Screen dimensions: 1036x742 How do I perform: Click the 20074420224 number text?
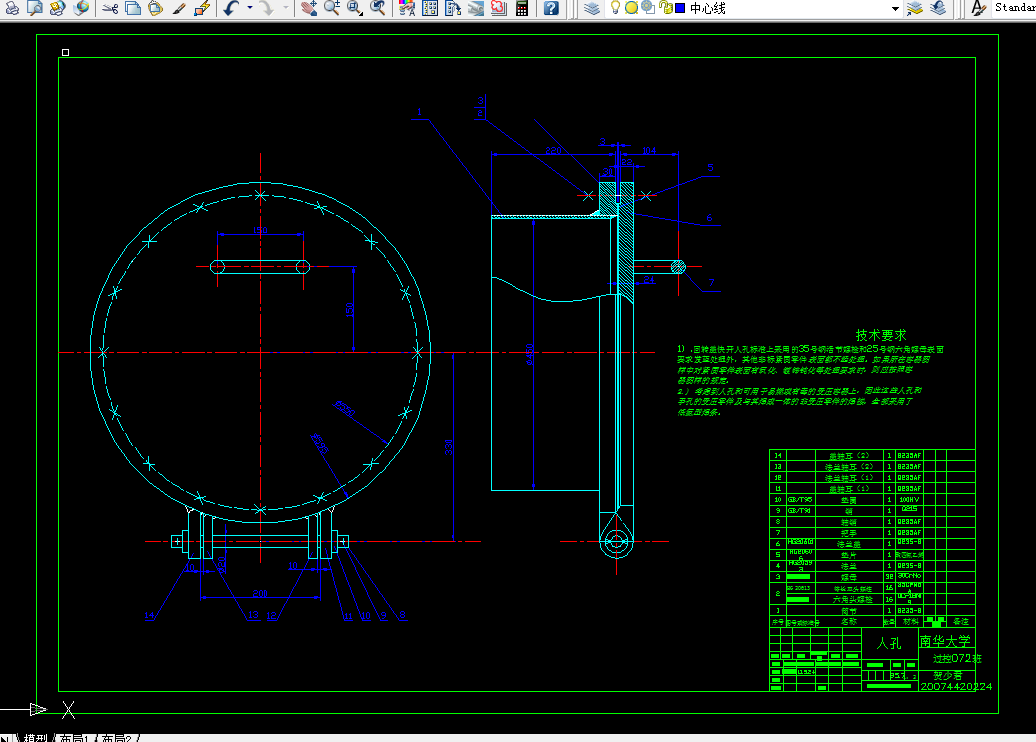[956, 686]
